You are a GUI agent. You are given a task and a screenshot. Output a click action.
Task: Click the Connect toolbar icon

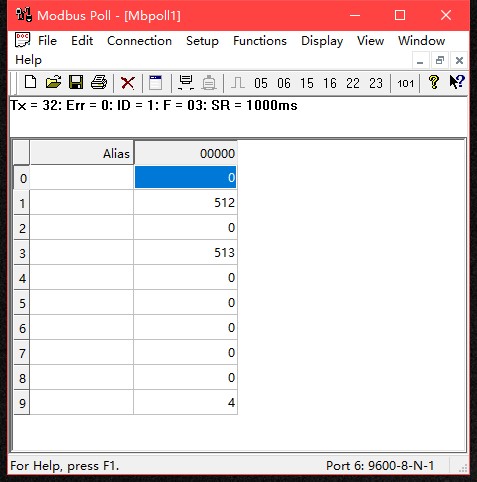click(186, 83)
